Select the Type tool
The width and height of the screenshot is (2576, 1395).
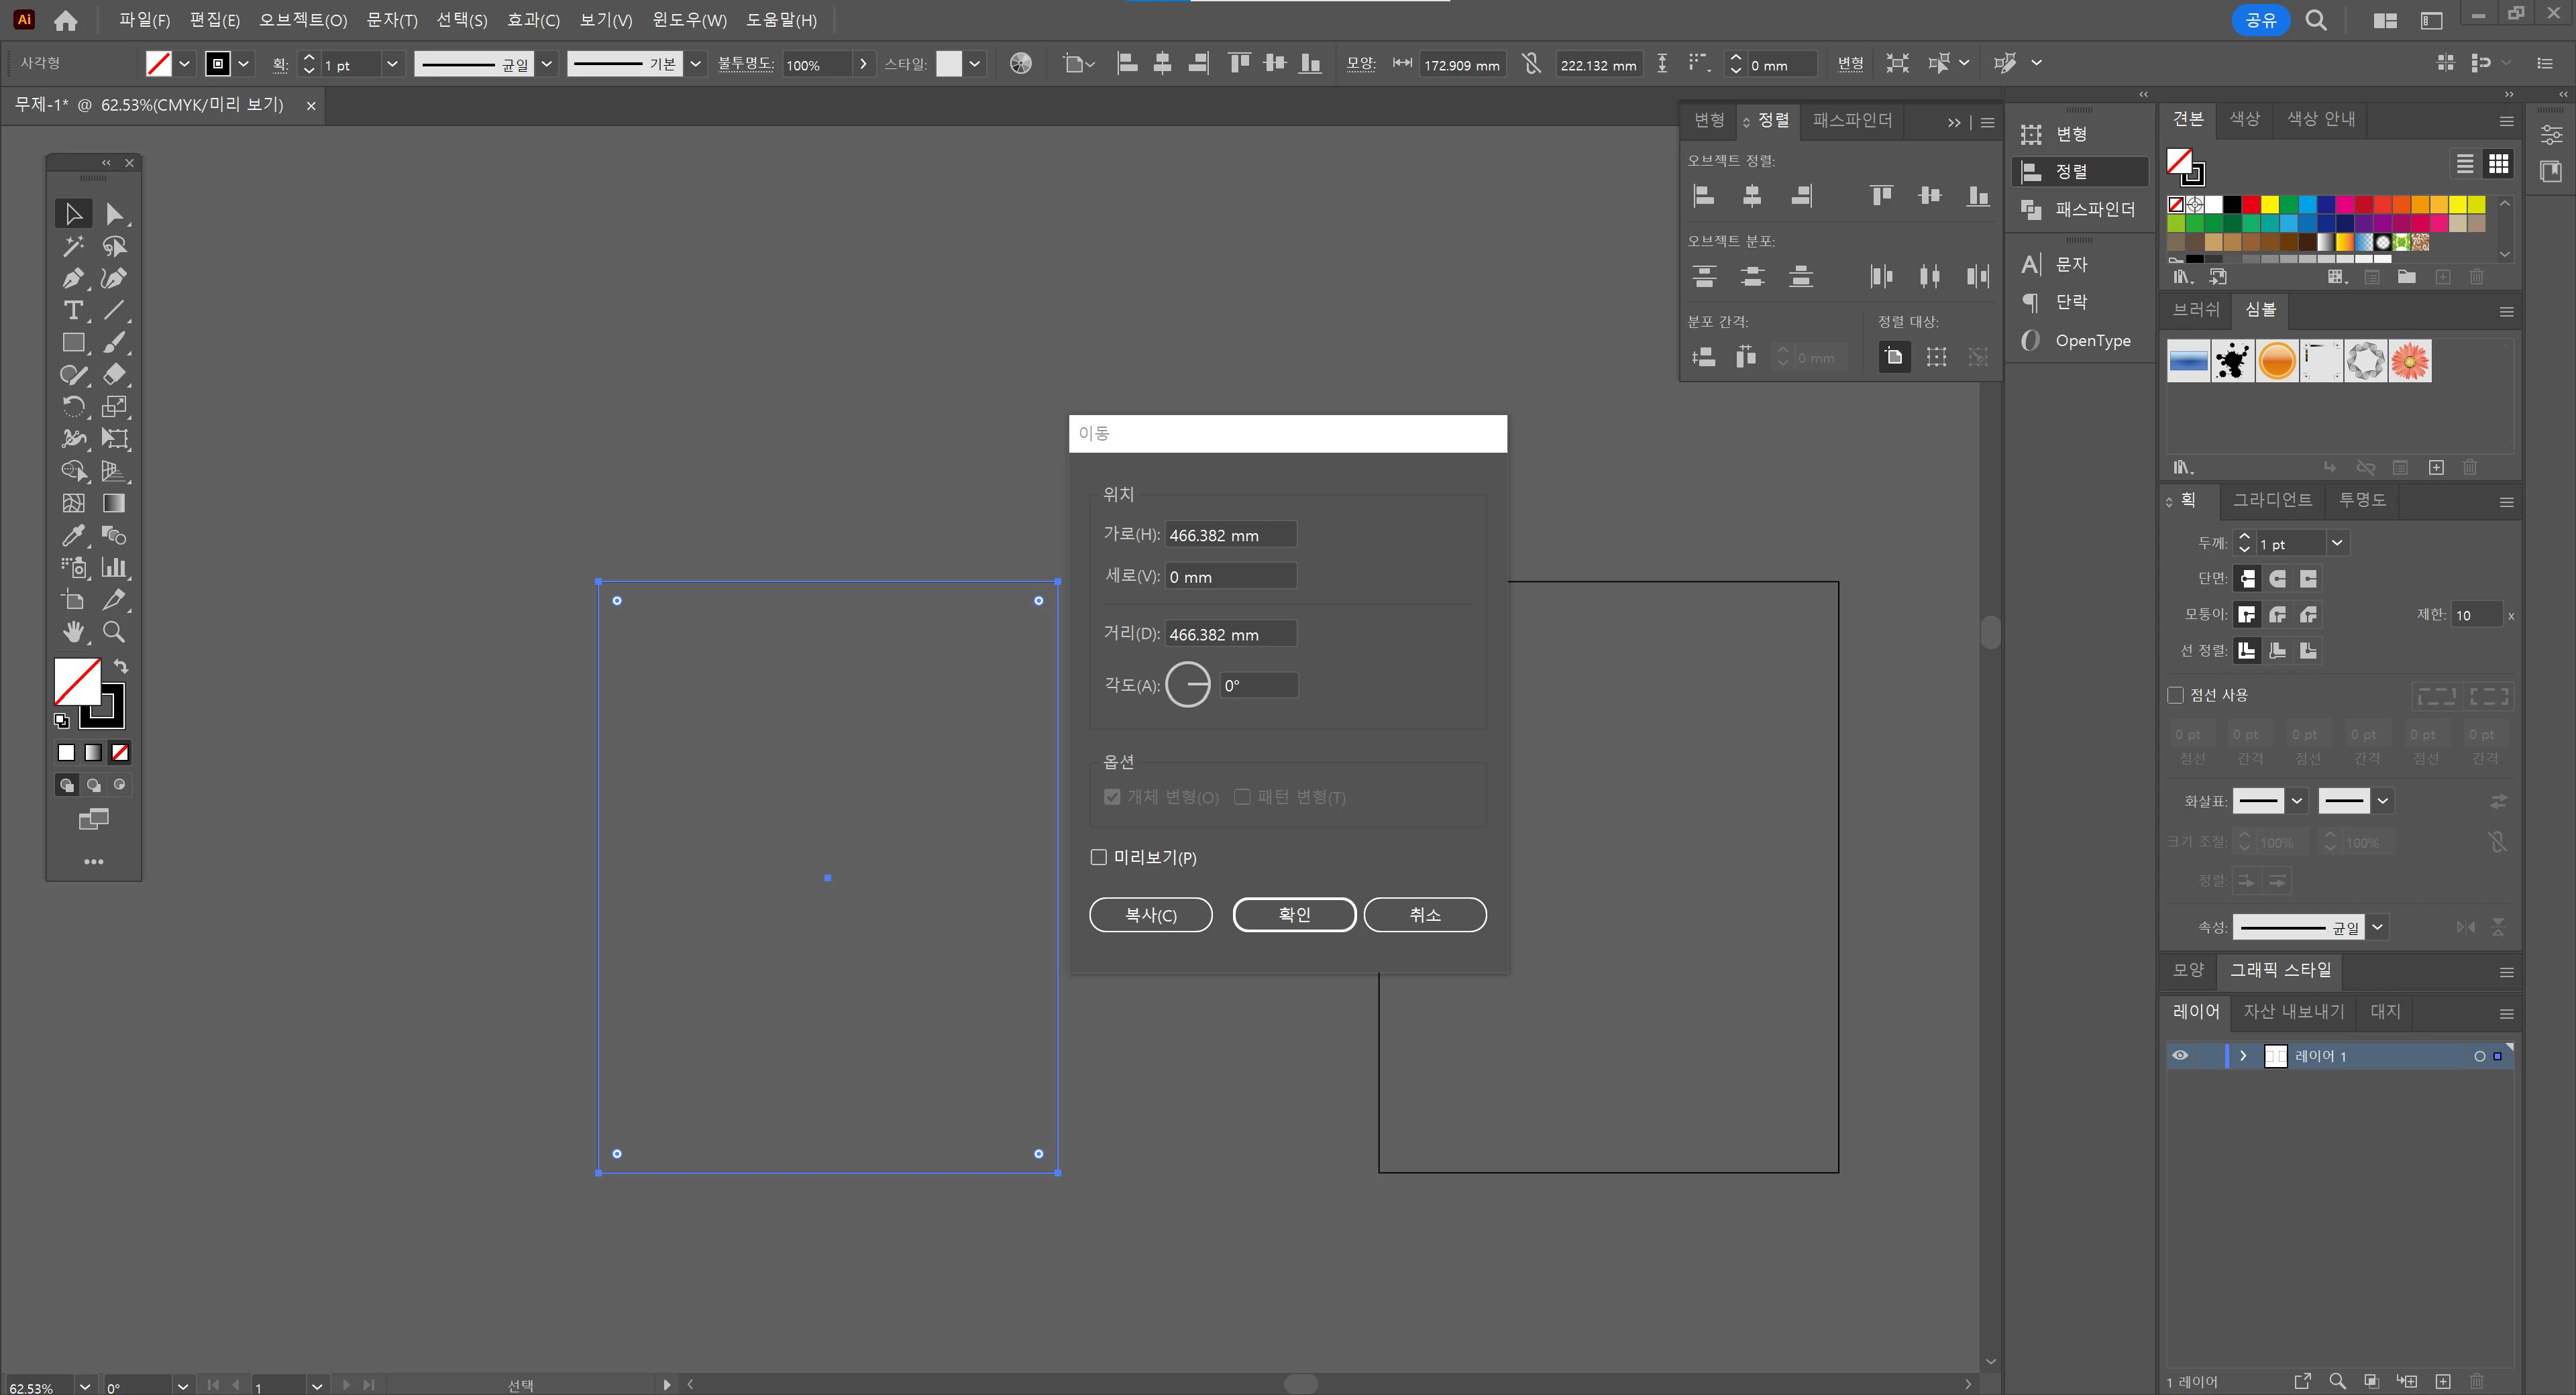[72, 311]
